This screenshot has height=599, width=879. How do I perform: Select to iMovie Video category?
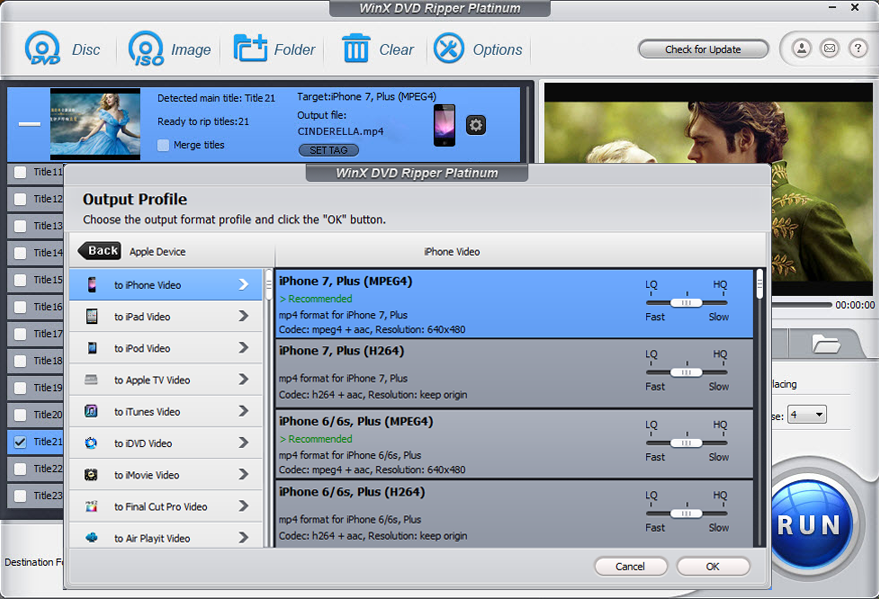click(166, 475)
